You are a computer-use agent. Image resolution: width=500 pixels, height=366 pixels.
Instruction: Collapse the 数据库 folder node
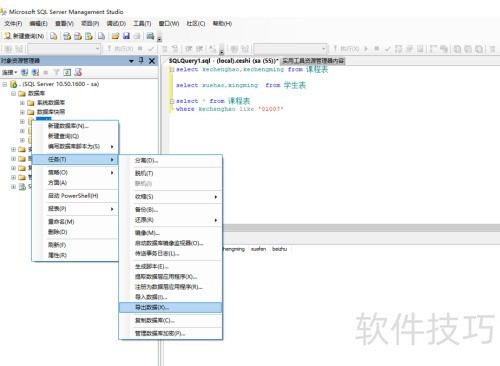click(x=14, y=93)
